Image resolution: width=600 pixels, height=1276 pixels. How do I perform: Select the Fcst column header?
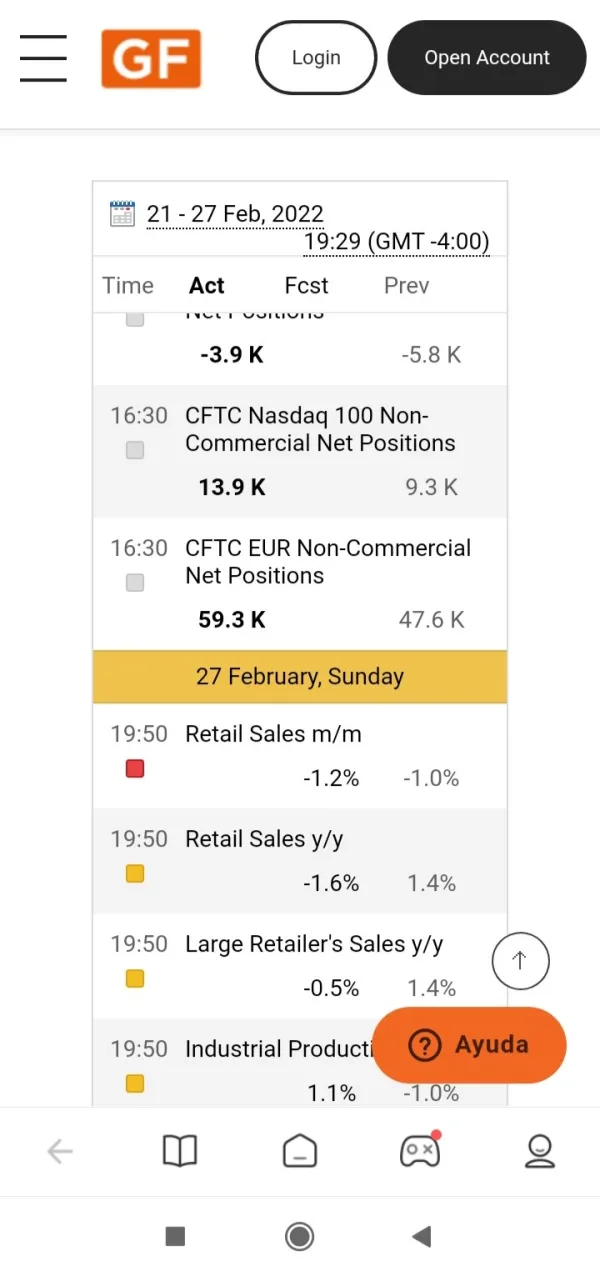pyautogui.click(x=306, y=285)
